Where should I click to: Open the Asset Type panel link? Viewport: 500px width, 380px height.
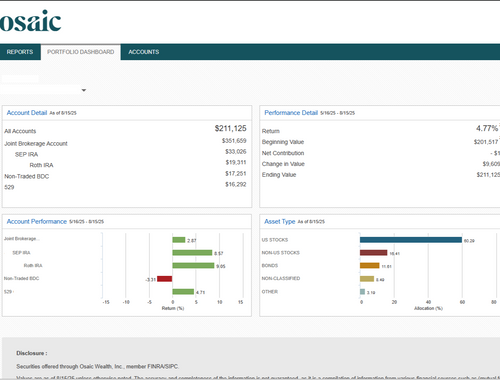280,221
